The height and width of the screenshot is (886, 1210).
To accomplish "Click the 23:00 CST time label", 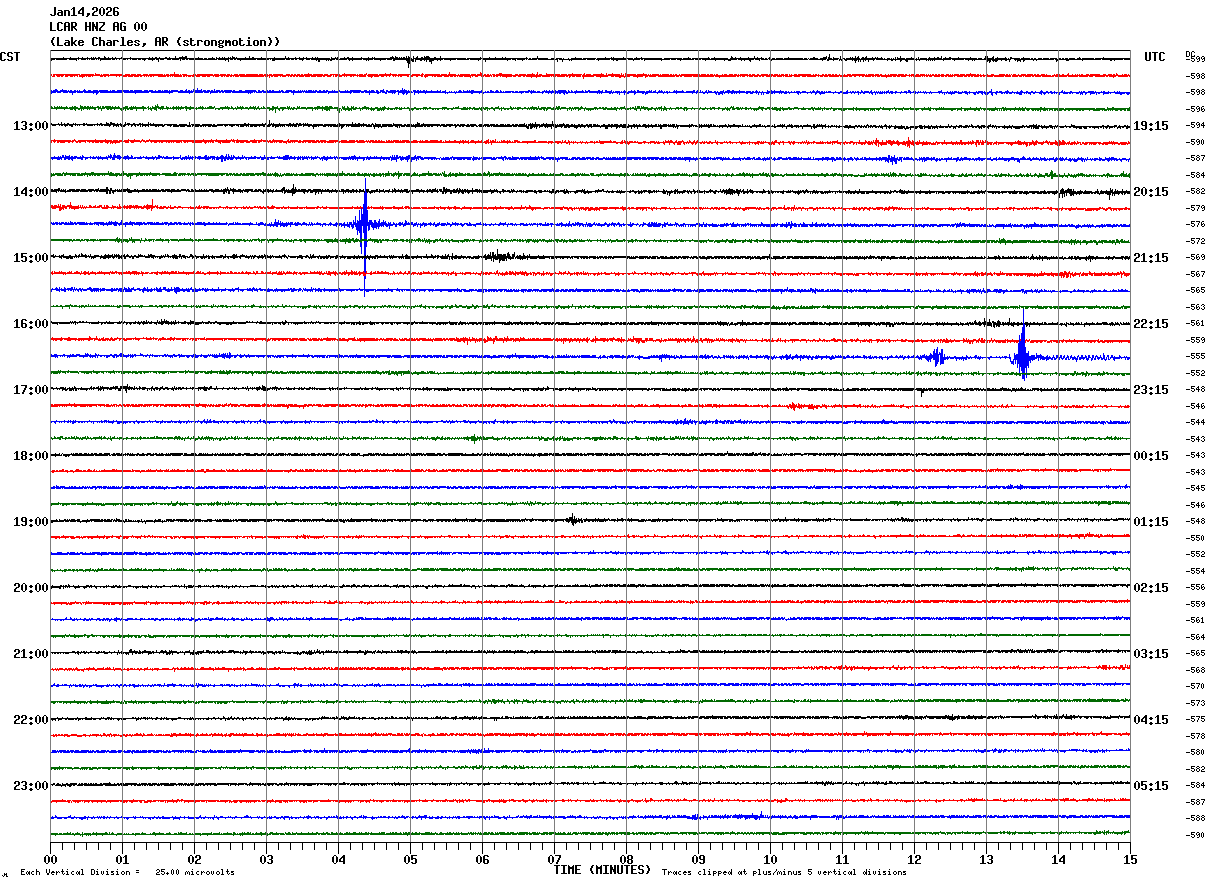I will (31, 786).
